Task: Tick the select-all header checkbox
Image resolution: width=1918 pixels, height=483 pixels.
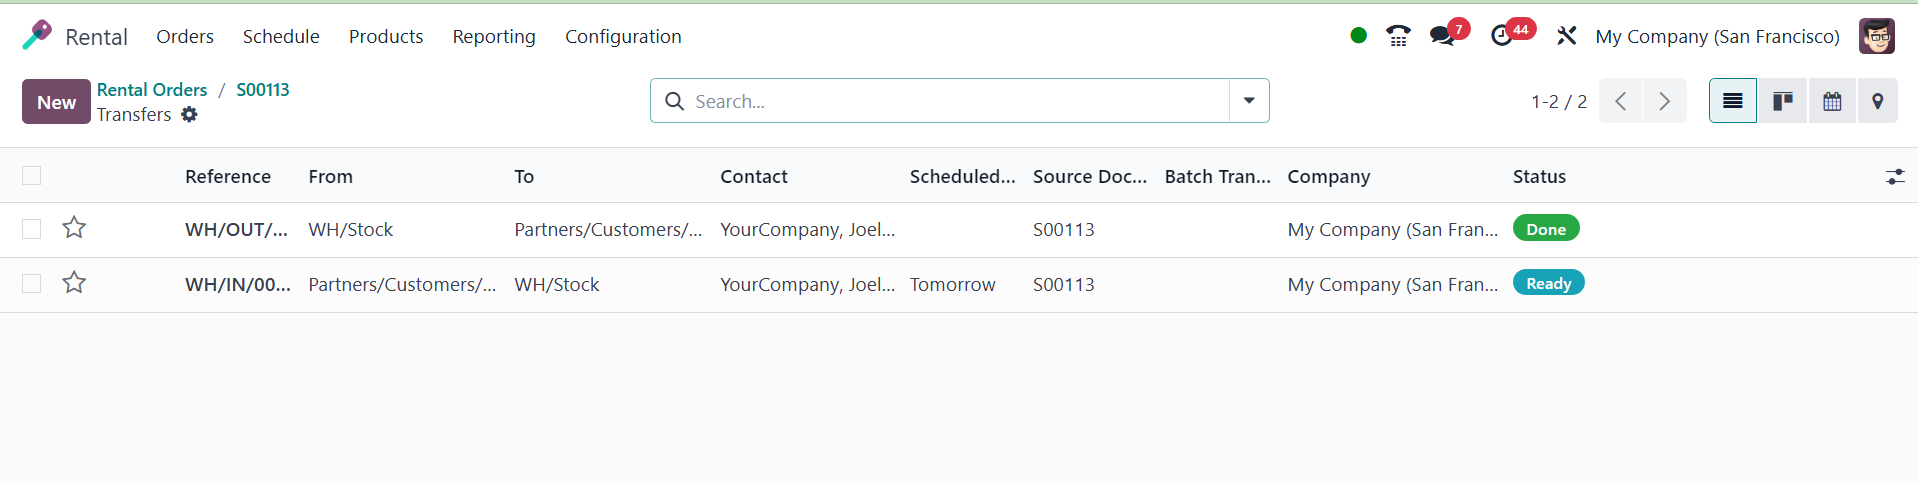Action: (32, 176)
